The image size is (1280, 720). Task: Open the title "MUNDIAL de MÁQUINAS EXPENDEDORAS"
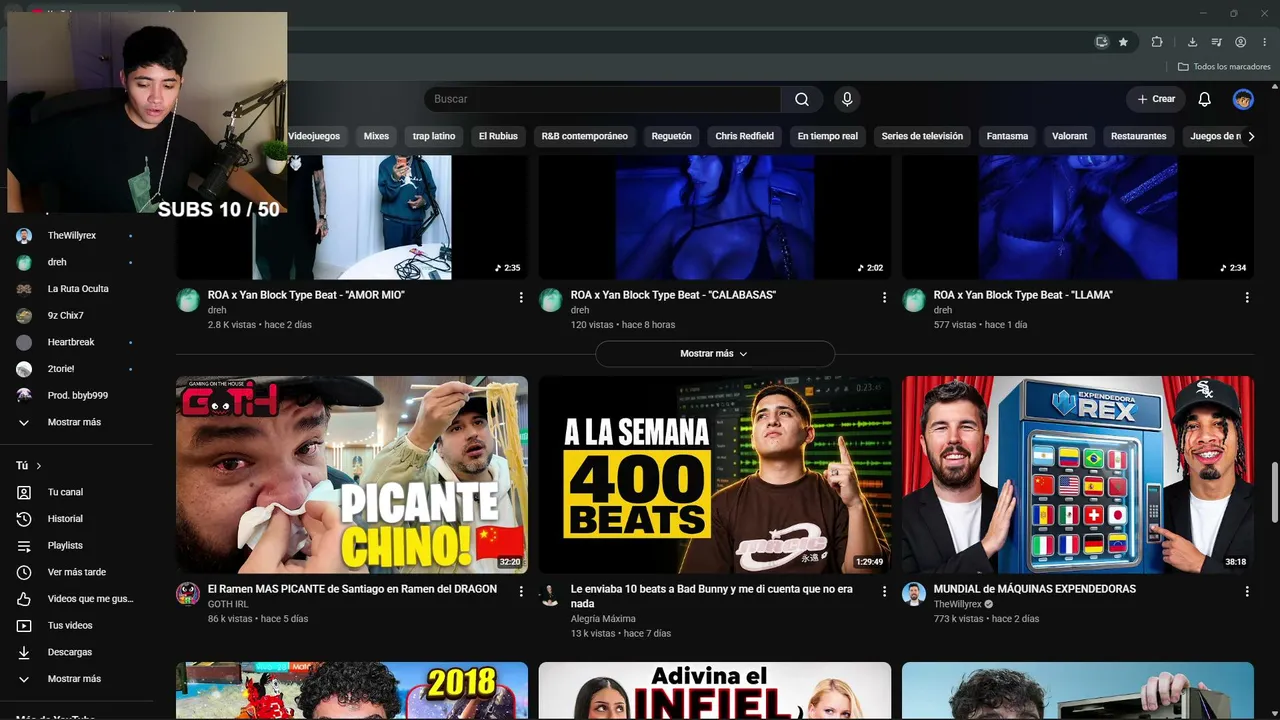1035,589
